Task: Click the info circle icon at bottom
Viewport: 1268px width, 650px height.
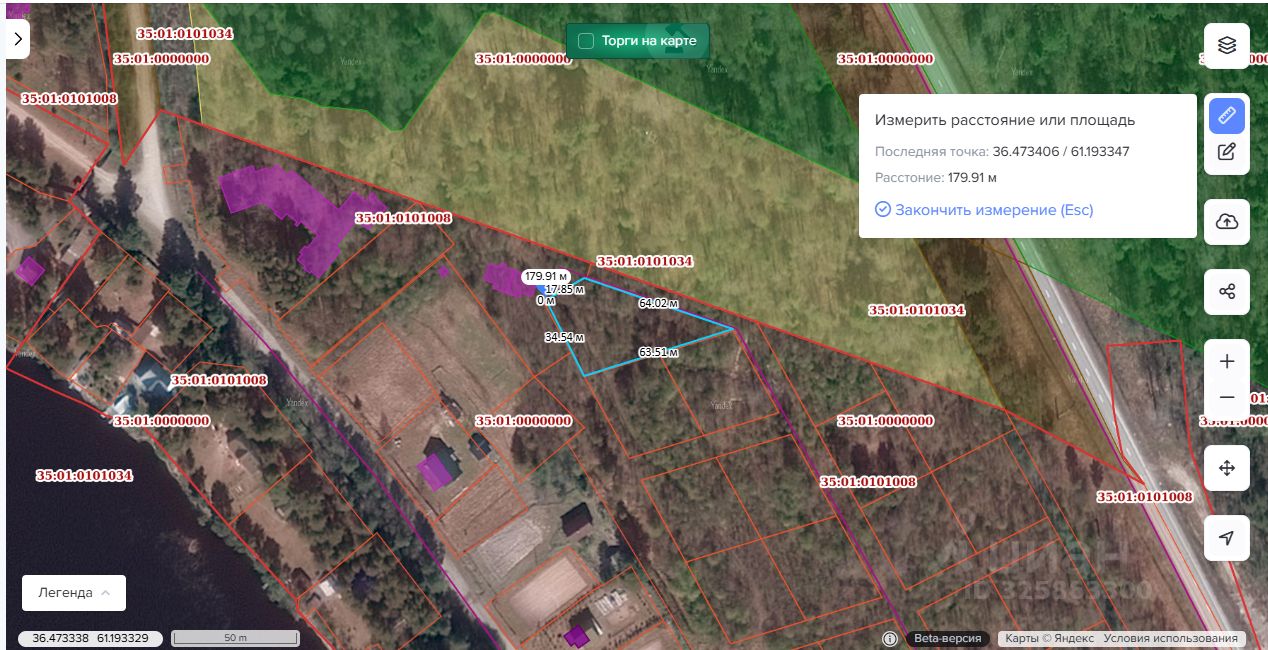Action: (x=890, y=638)
